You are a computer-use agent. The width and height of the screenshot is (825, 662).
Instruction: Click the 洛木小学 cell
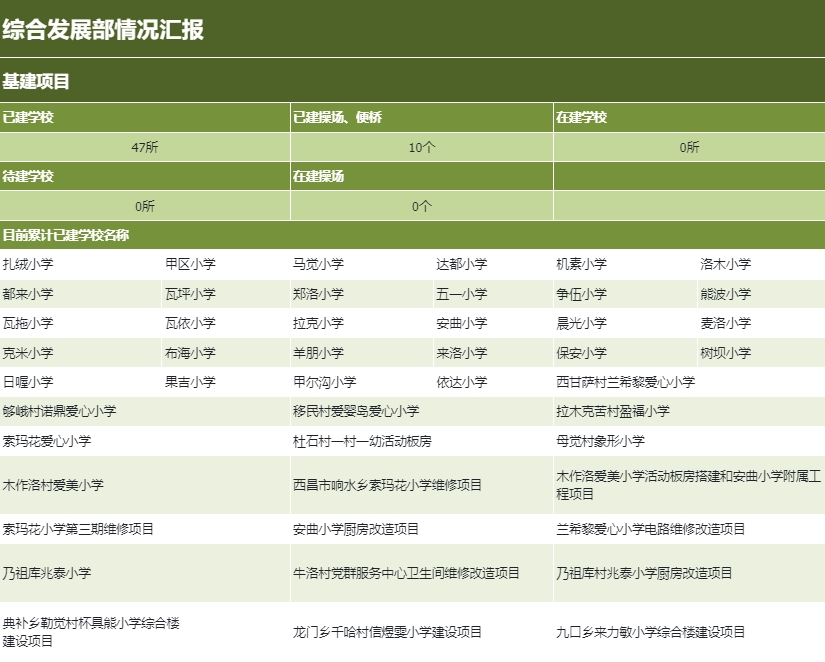tap(761, 264)
